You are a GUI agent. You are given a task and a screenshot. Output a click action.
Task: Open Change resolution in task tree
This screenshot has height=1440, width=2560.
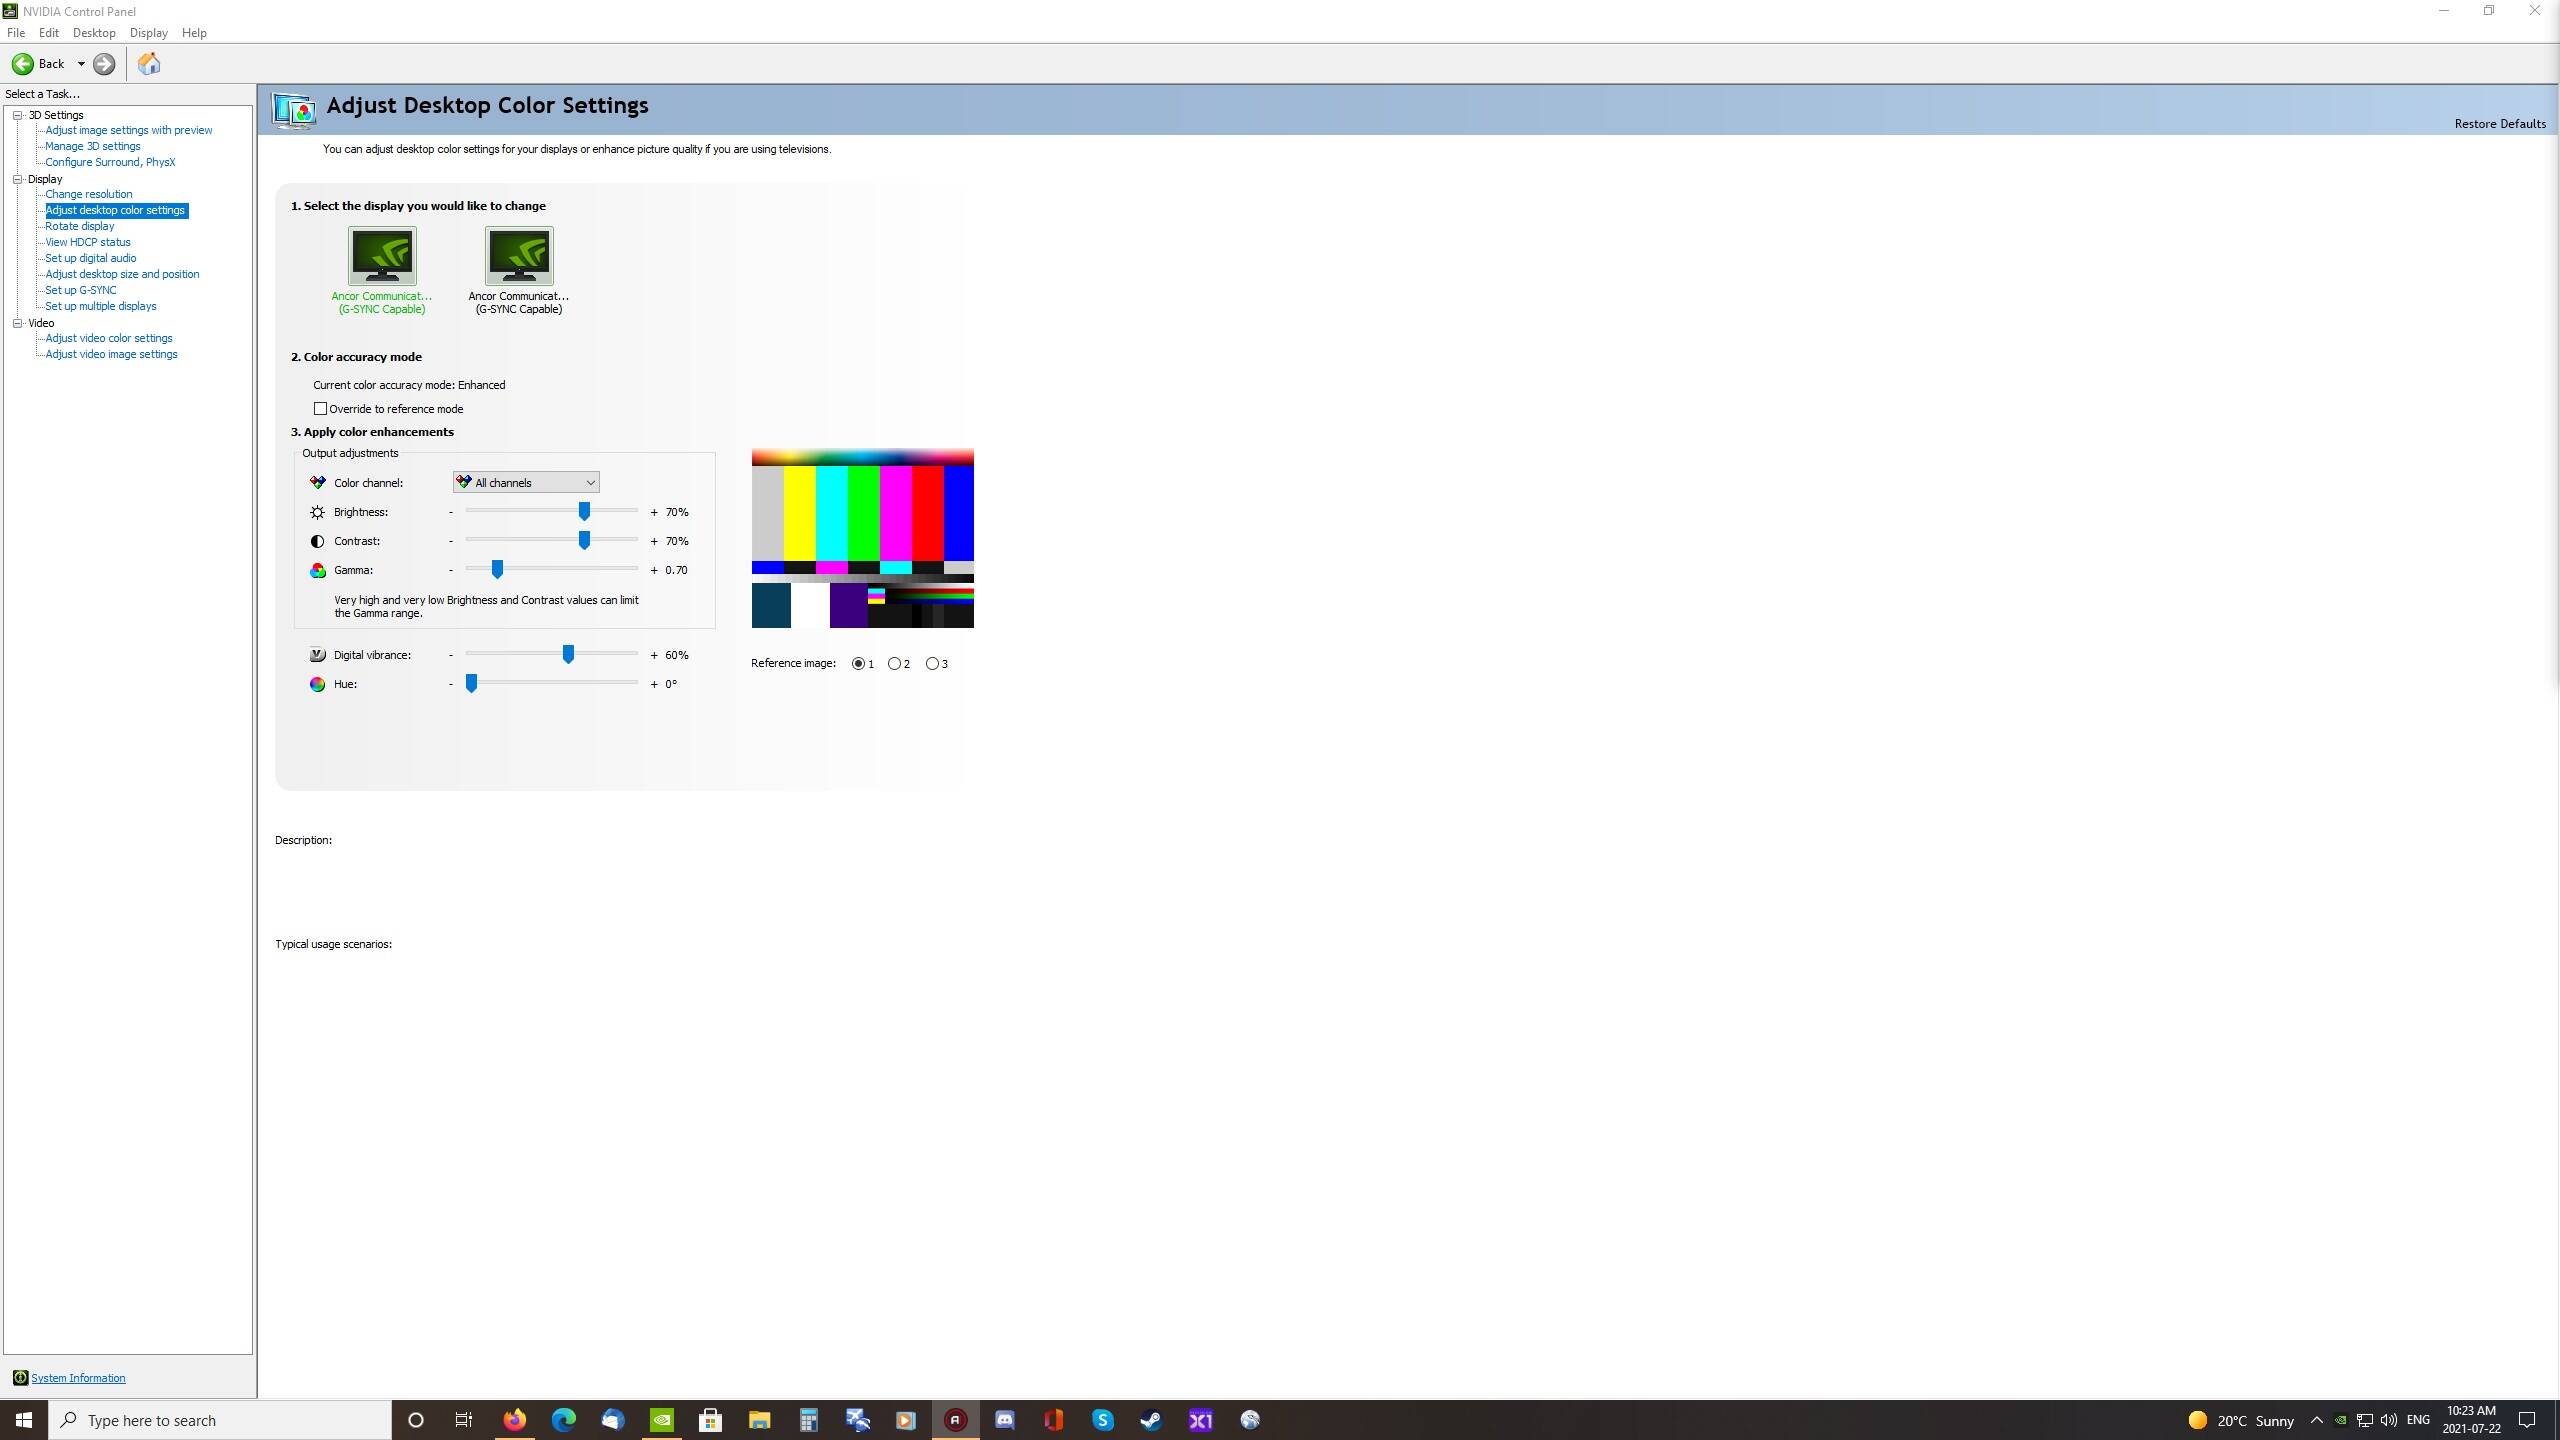tap(88, 194)
